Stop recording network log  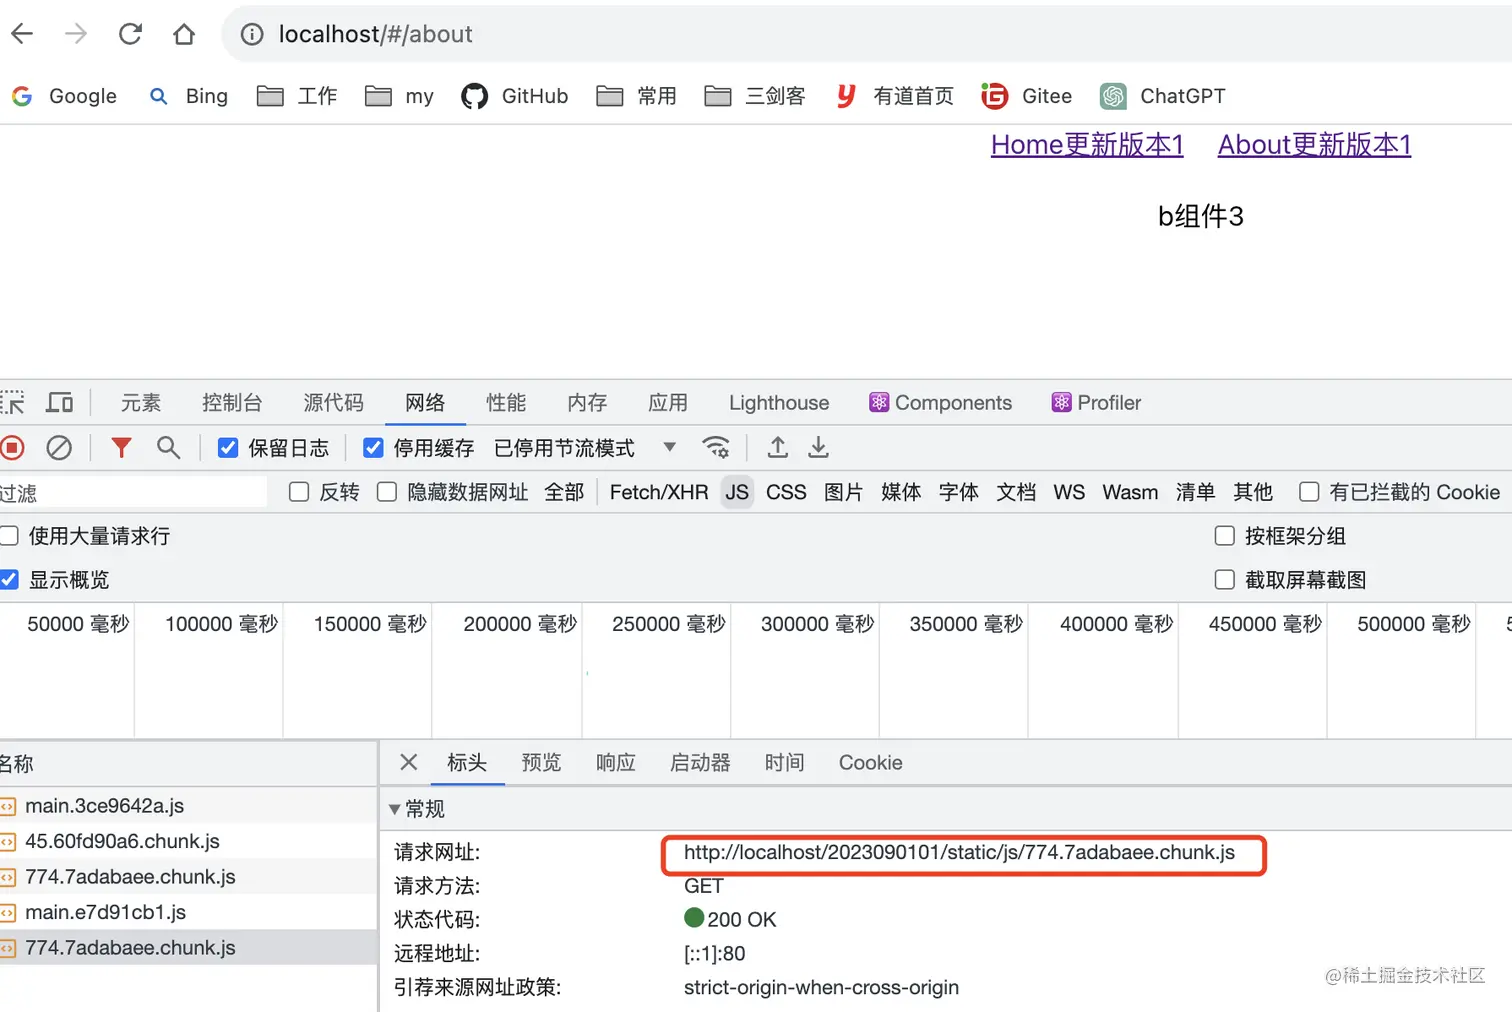tap(12, 448)
